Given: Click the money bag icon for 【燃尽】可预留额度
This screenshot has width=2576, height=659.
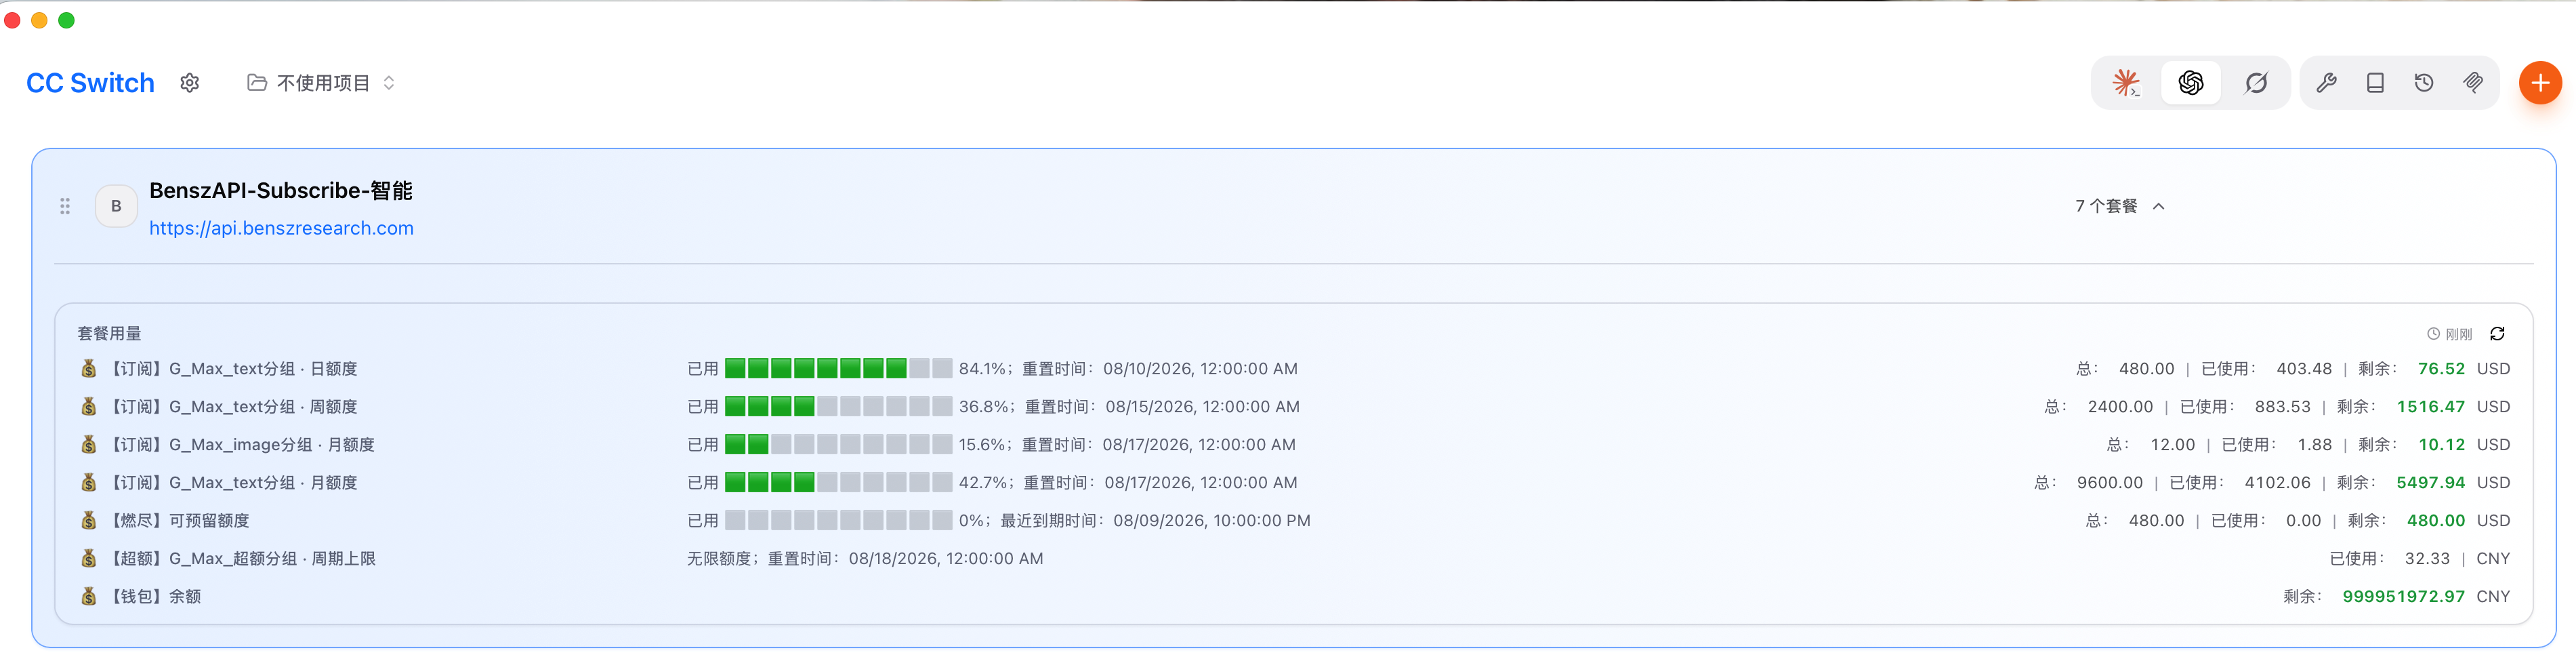Looking at the screenshot, I should [x=89, y=521].
